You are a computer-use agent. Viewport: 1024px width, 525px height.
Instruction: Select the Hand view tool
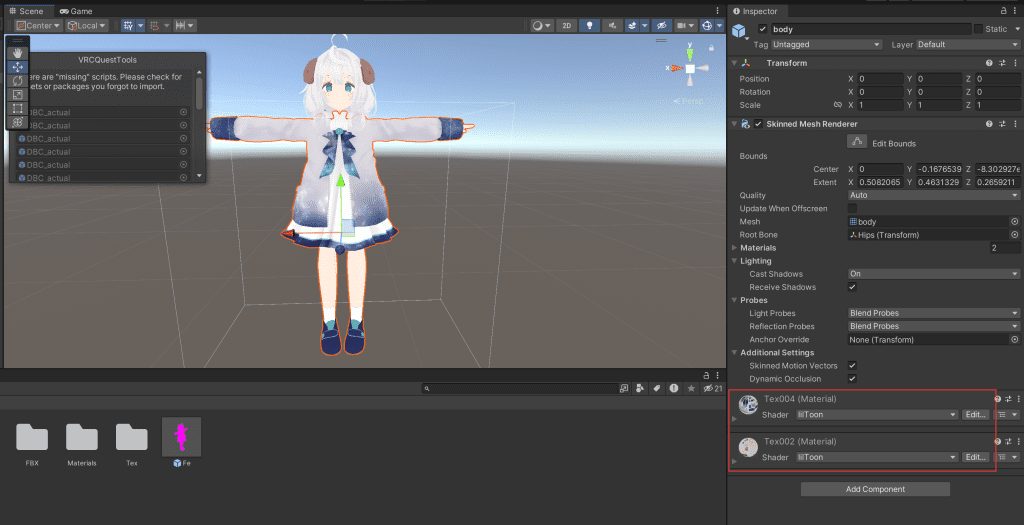click(x=18, y=53)
